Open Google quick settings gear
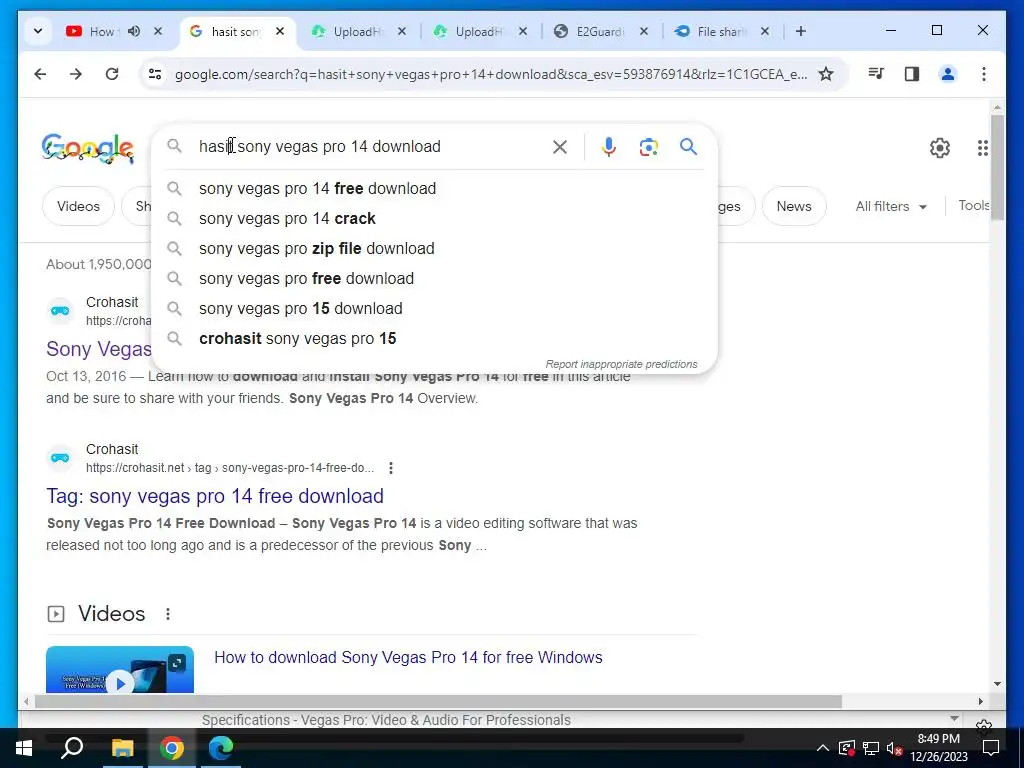 (x=940, y=148)
